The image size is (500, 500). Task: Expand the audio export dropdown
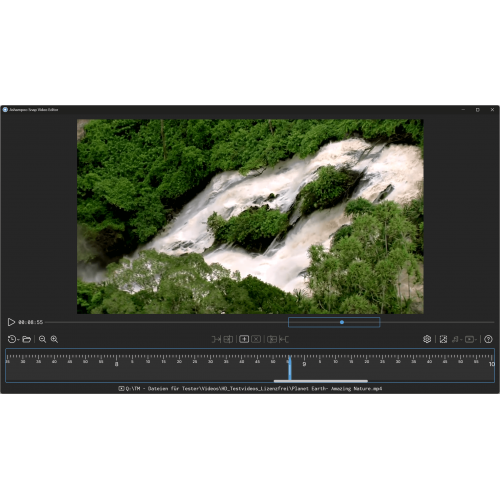[461, 340]
